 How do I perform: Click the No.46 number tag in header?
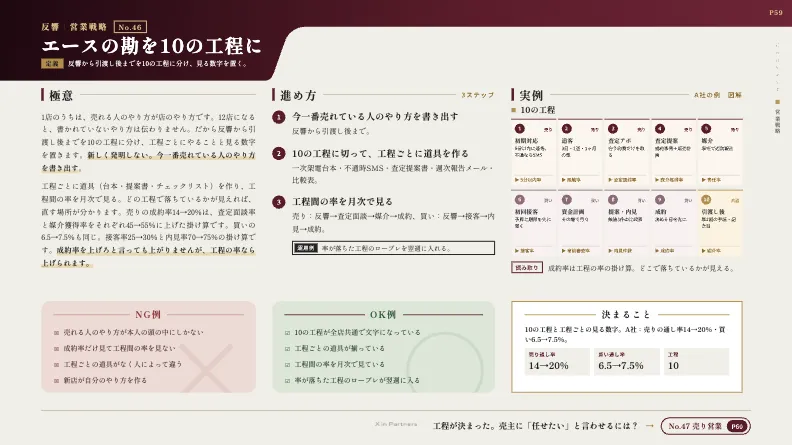point(130,27)
